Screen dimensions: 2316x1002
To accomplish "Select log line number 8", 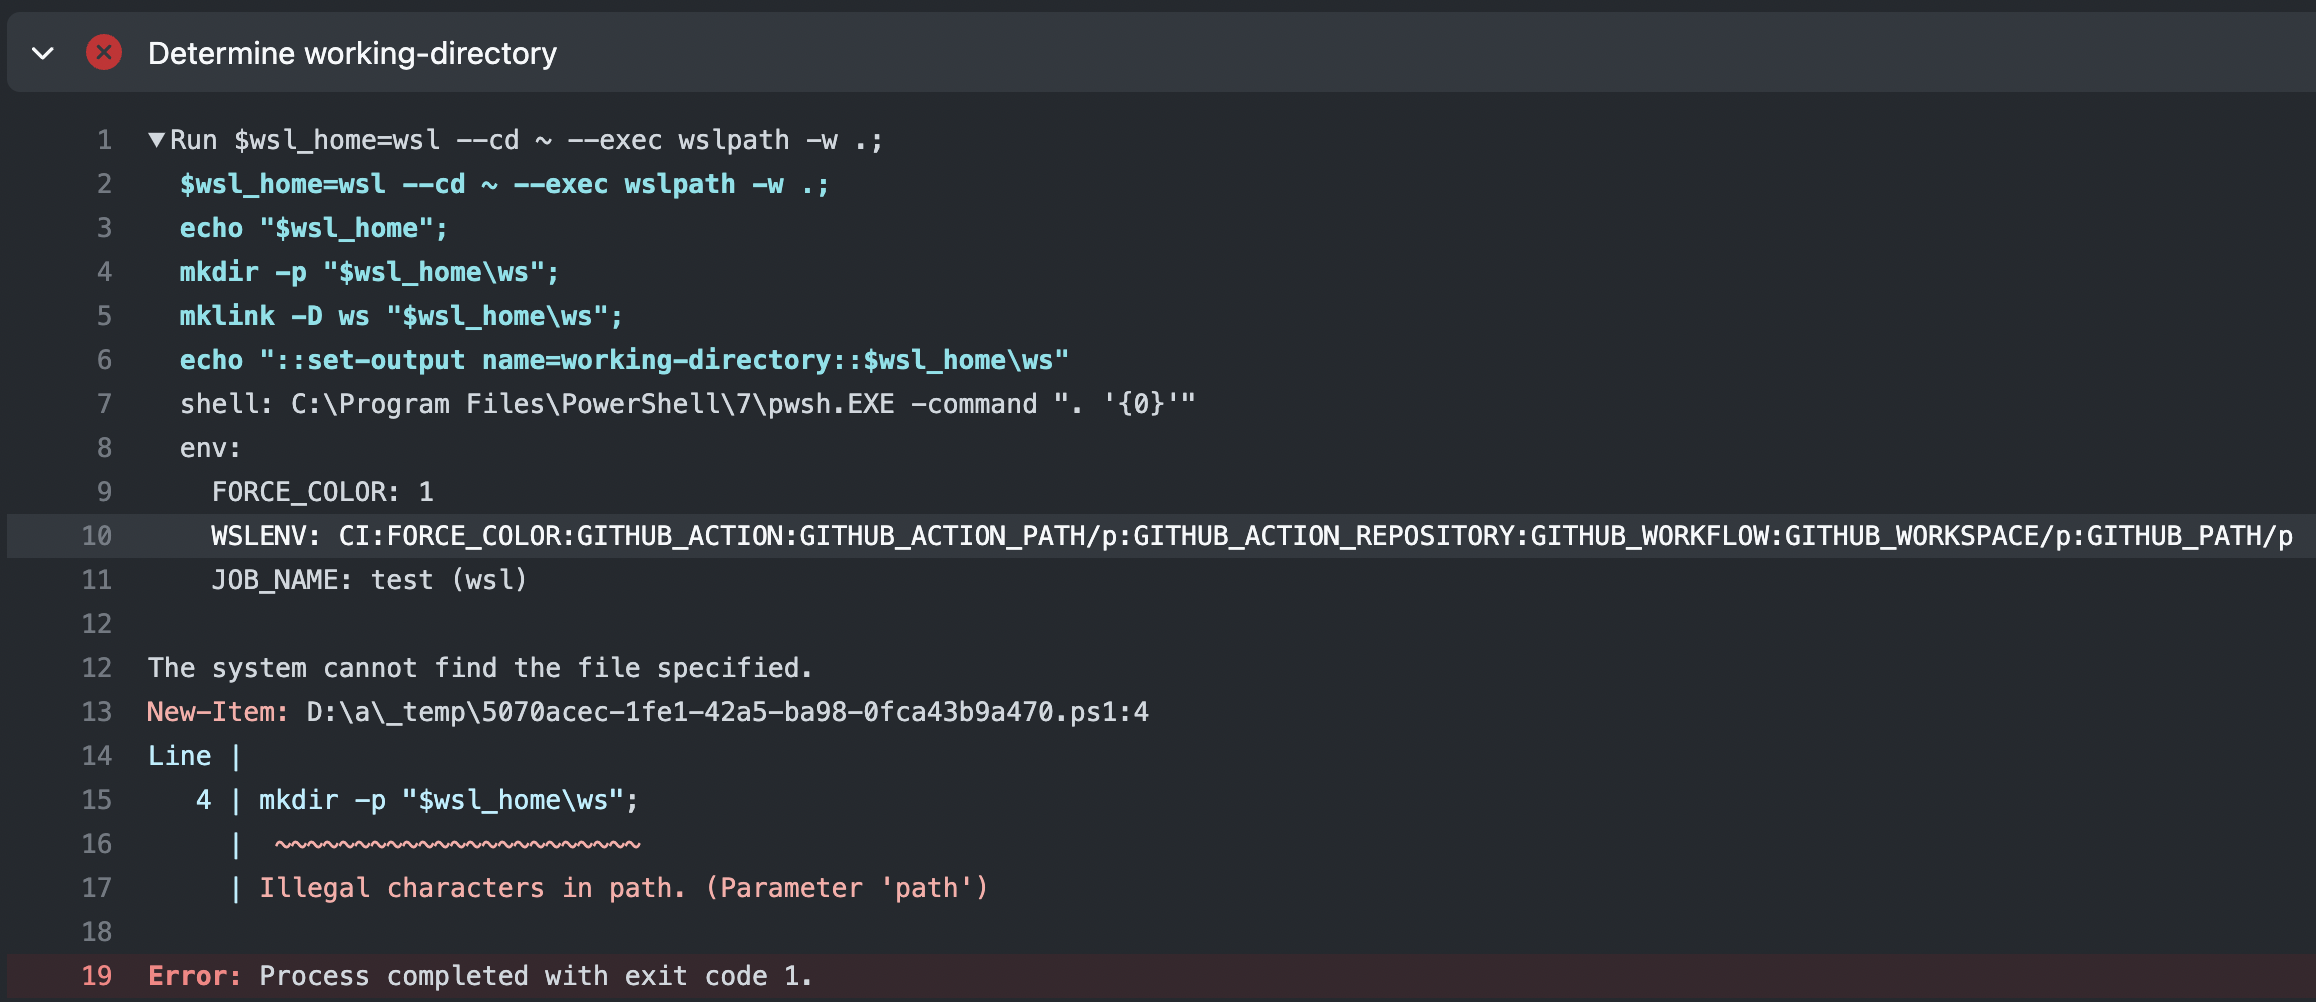I will (104, 448).
